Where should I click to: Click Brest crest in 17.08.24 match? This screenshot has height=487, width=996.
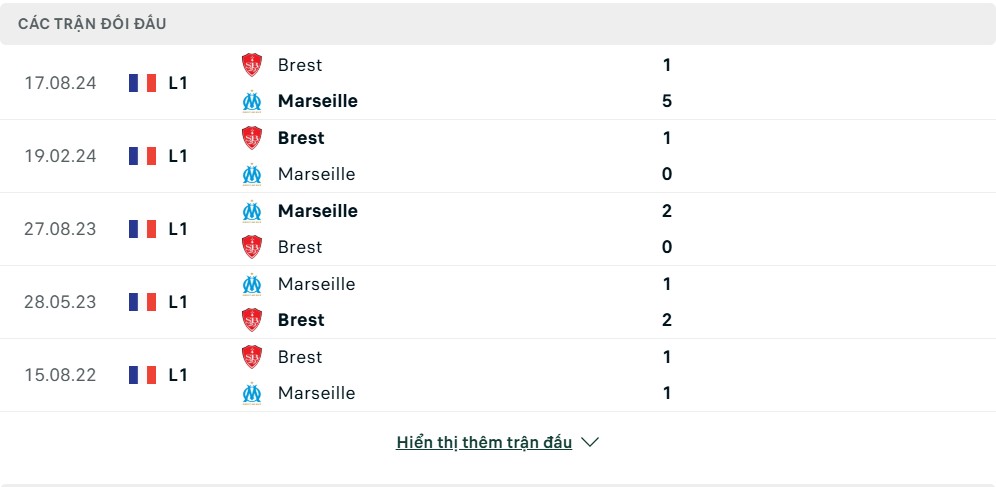[252, 65]
